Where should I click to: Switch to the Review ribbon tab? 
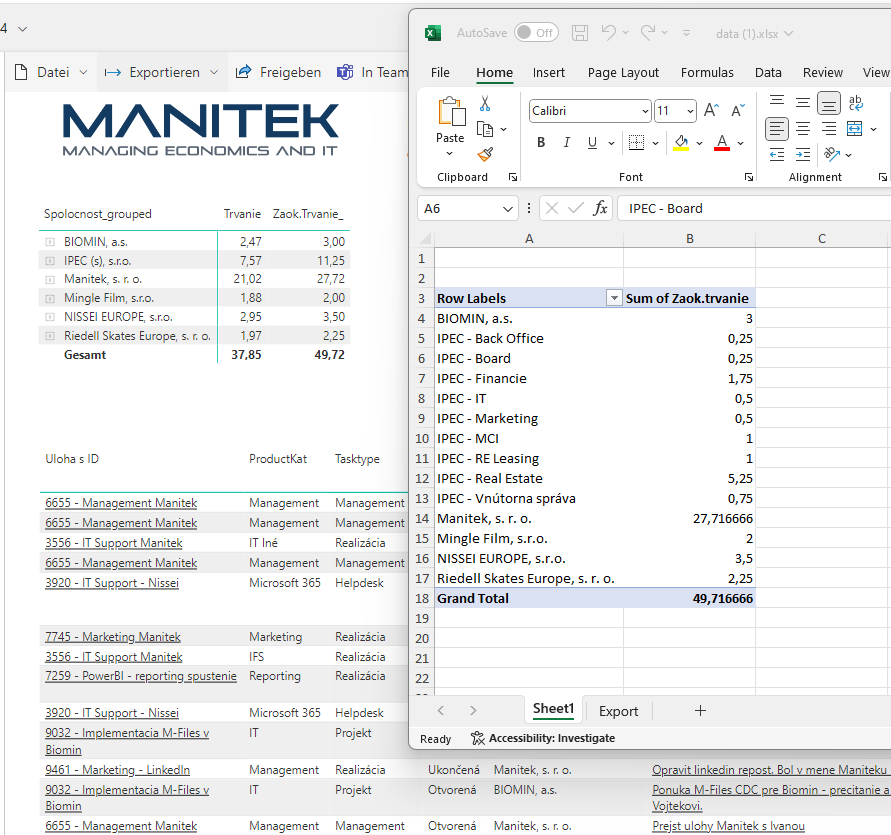[x=822, y=73]
